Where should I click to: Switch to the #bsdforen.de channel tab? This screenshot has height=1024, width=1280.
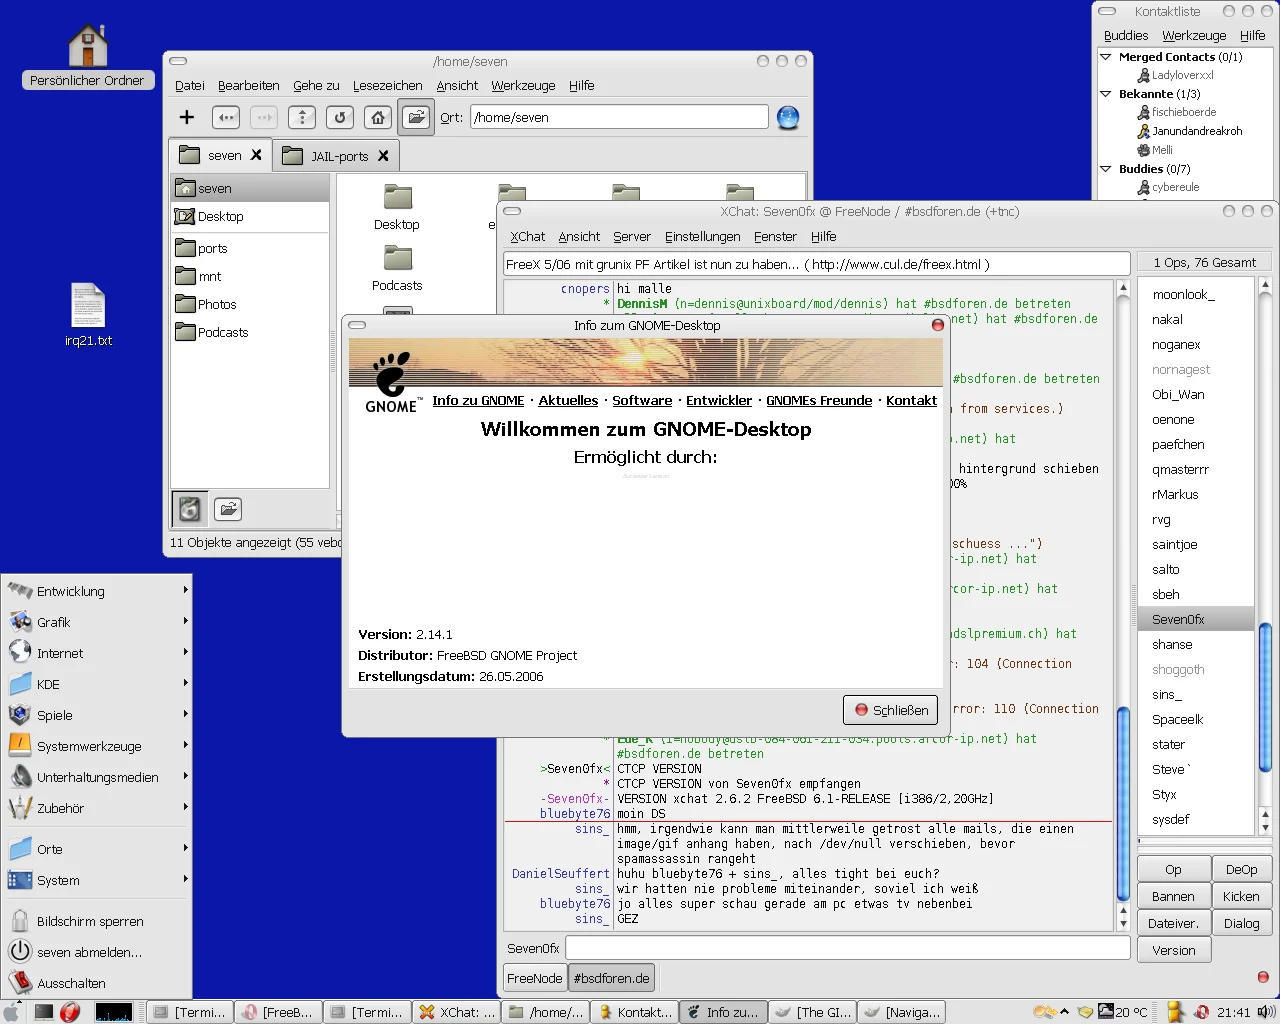click(611, 978)
